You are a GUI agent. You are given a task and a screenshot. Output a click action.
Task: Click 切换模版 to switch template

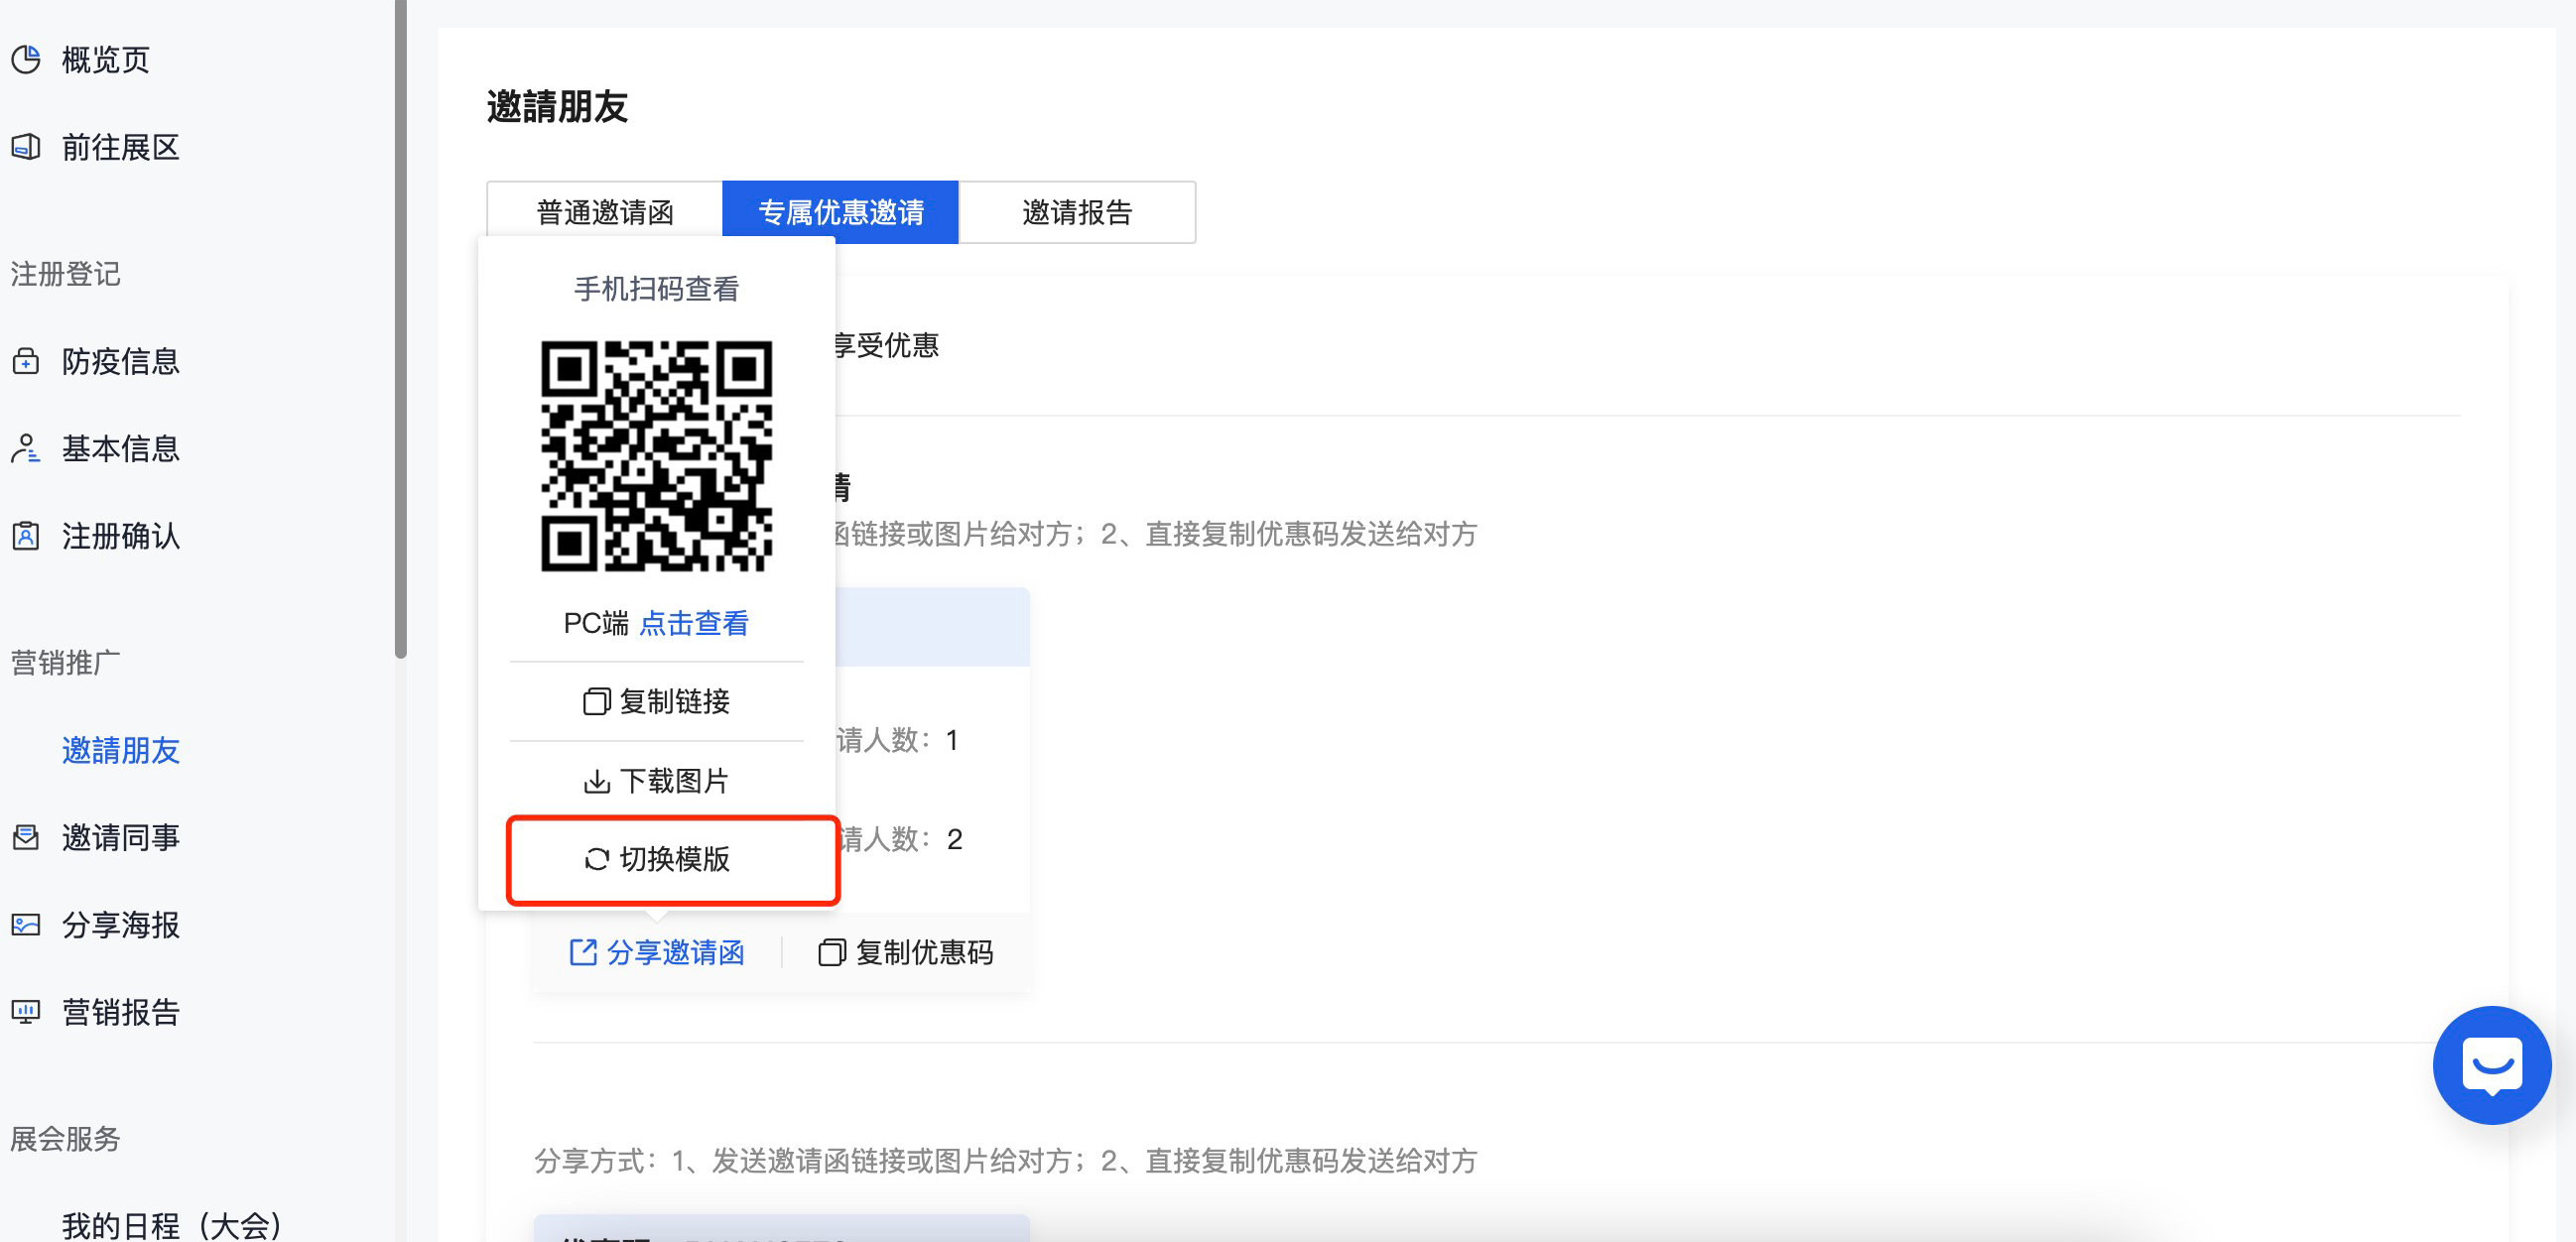tap(656, 860)
